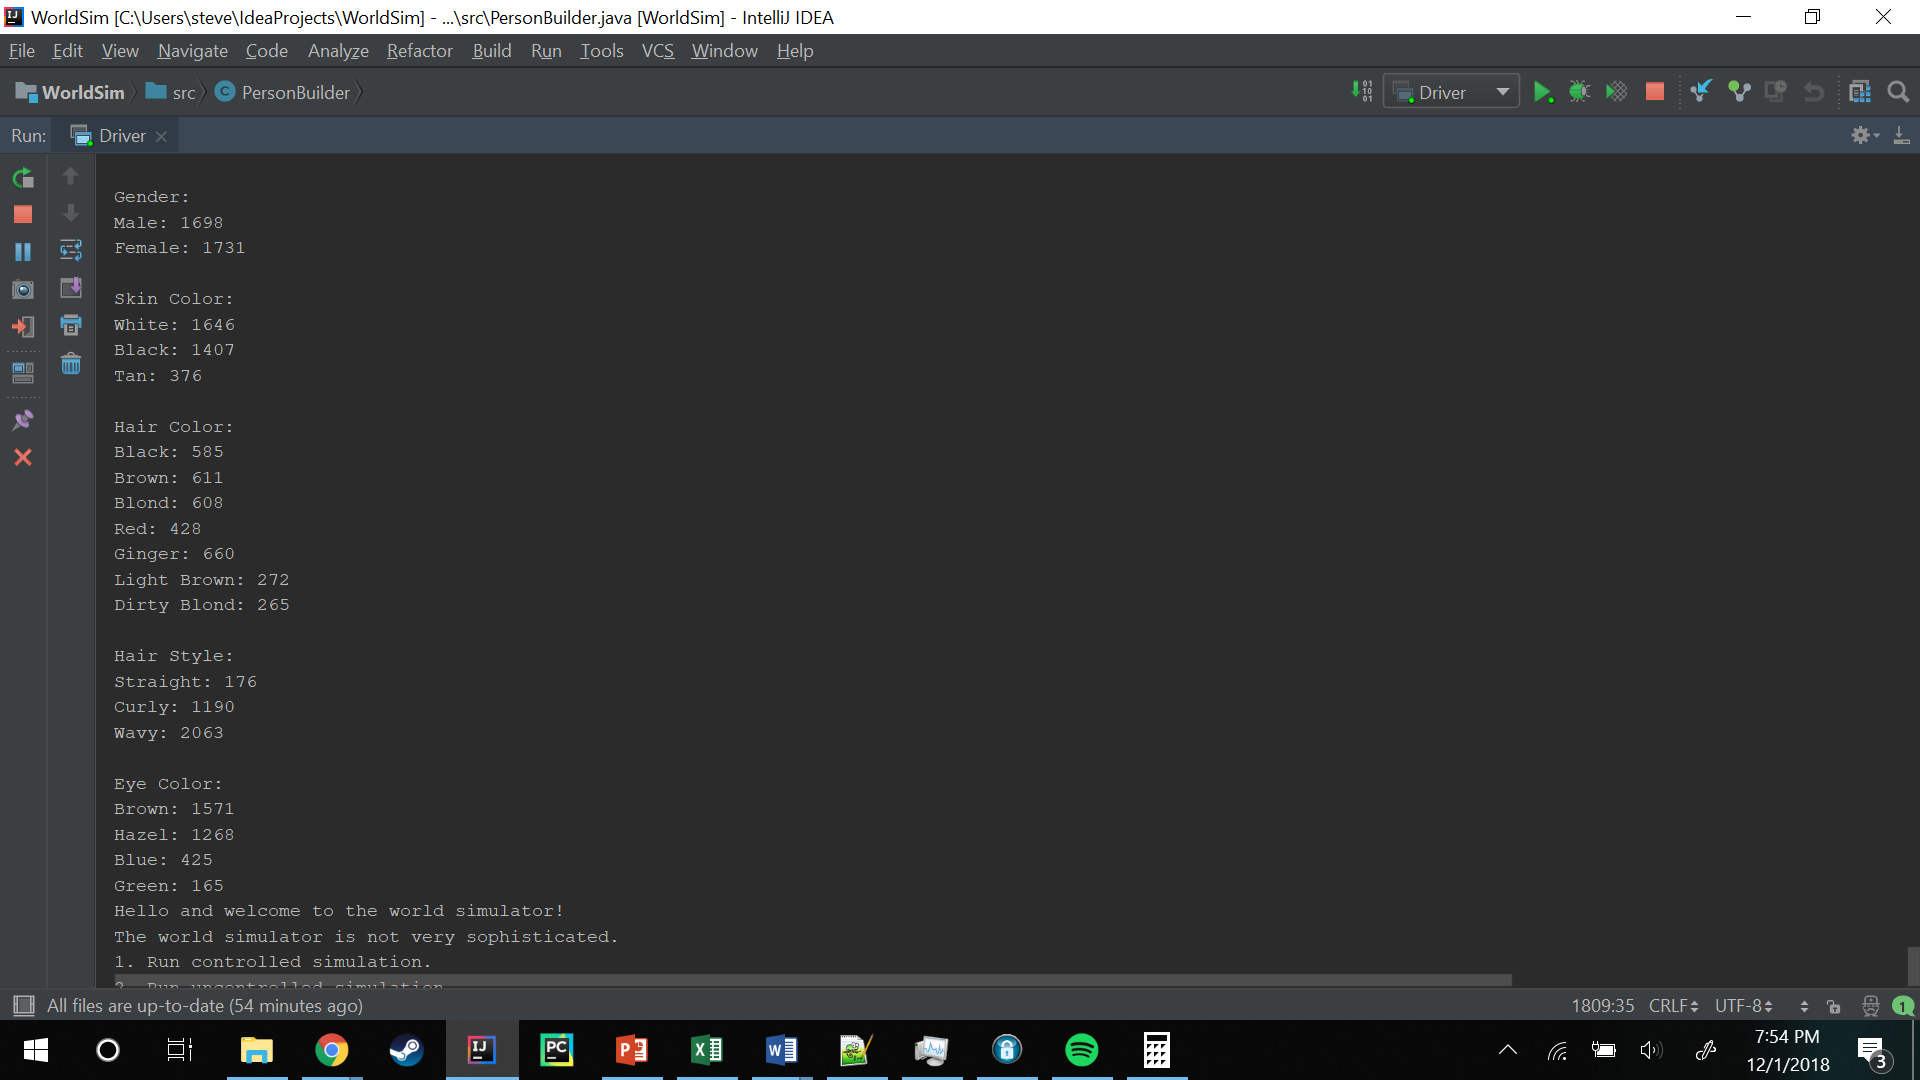Open the Refactor menu
Image resolution: width=1920 pixels, height=1080 pixels.
click(x=419, y=51)
